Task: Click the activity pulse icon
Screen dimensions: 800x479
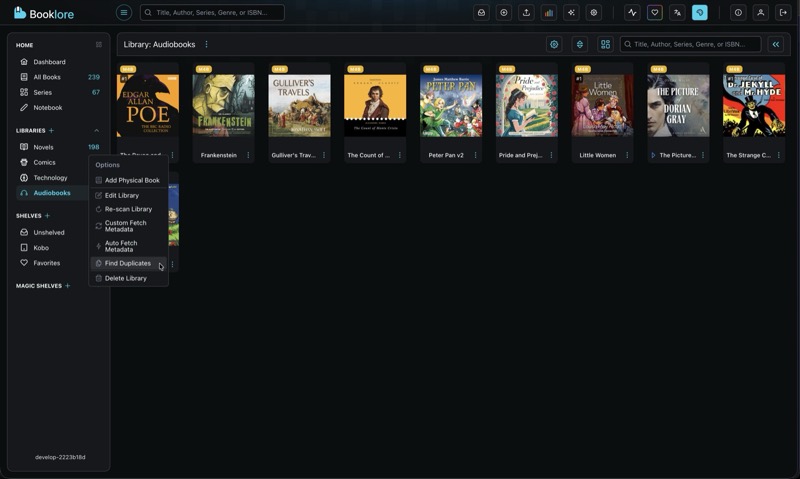Action: pyautogui.click(x=632, y=13)
